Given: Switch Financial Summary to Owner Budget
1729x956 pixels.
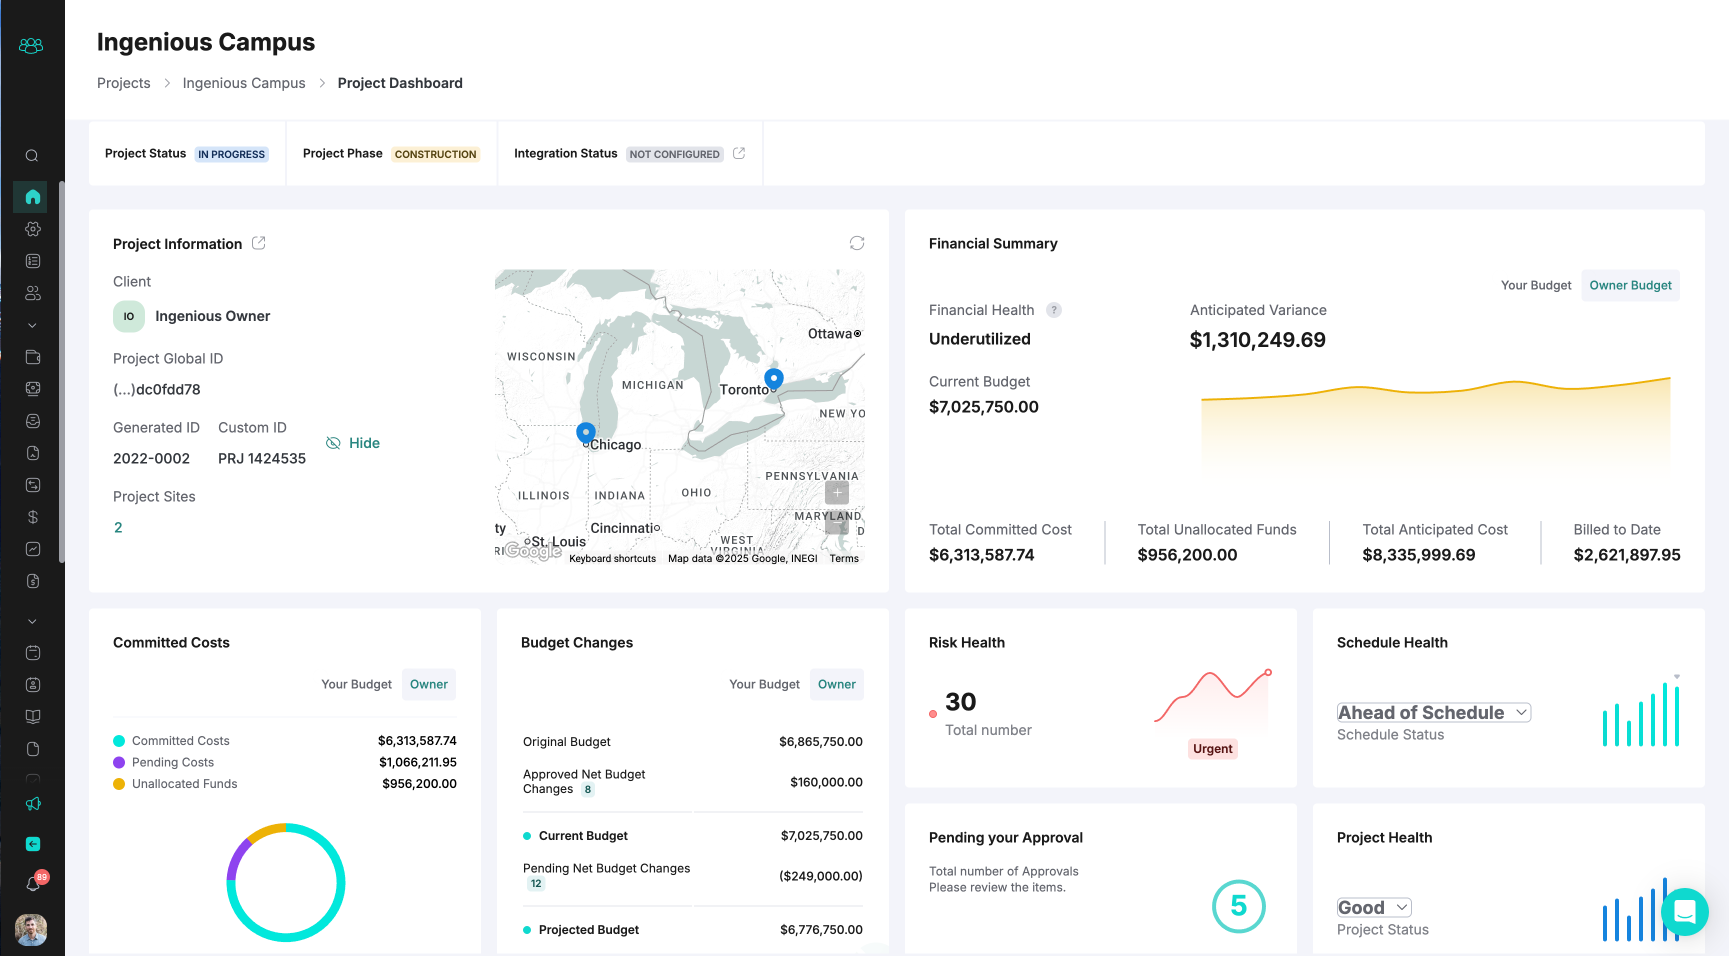Looking at the screenshot, I should tap(1630, 285).
